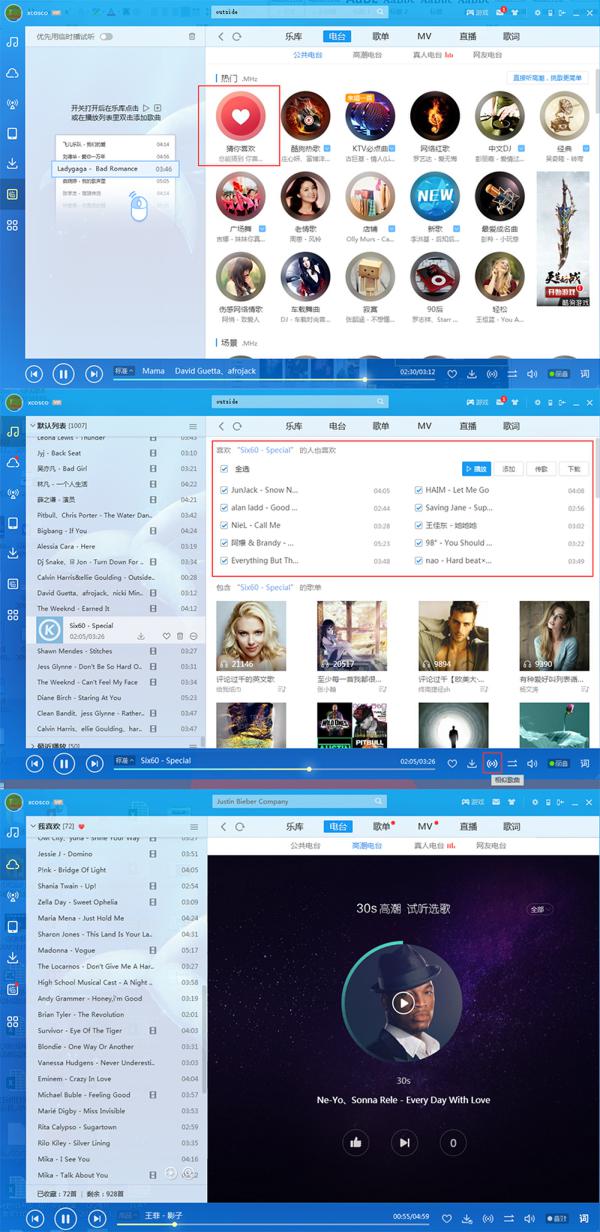
Task: Collapse the 默认列表 [1007] playlist group
Action: point(32,427)
